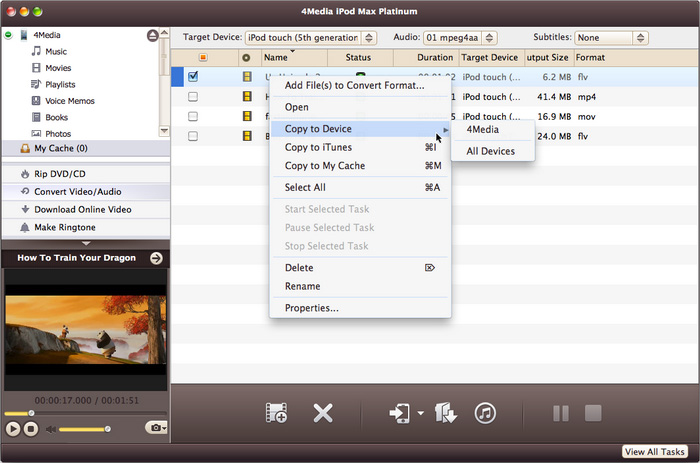Uncheck the first file's checkbox
This screenshot has width=700, height=463.
pyautogui.click(x=192, y=77)
